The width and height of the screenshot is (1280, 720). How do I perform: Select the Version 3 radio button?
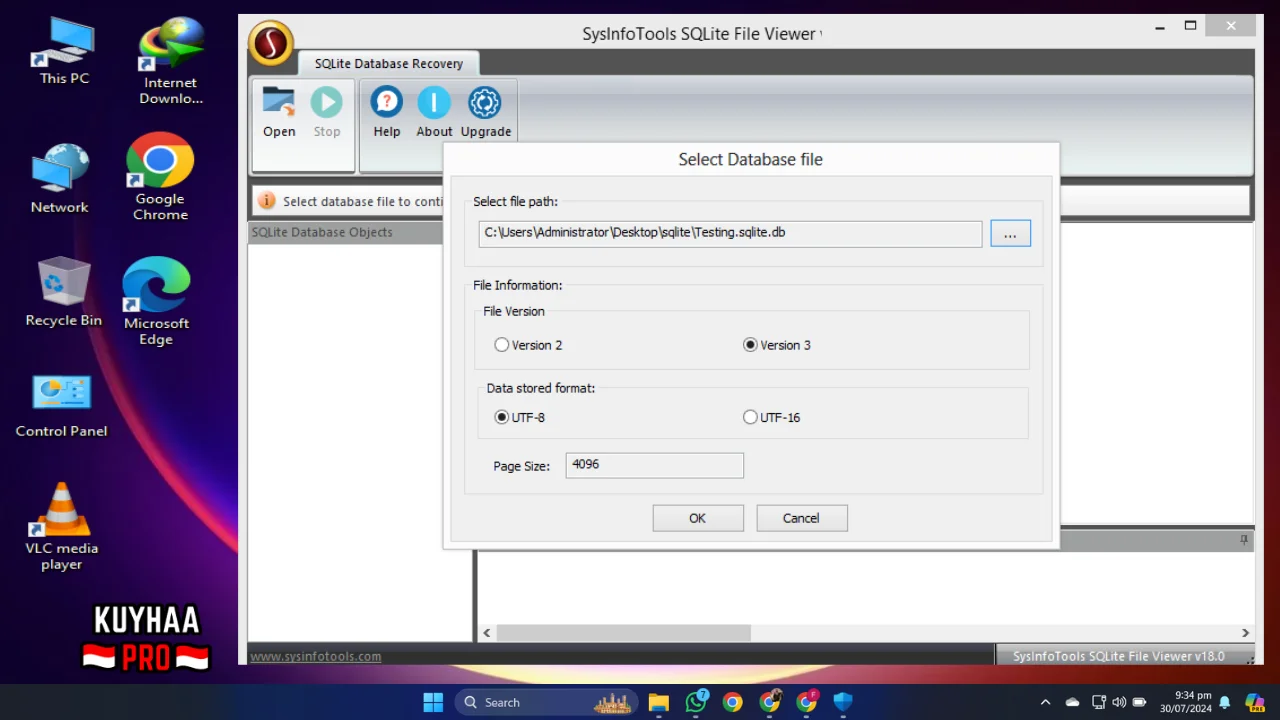tap(750, 345)
